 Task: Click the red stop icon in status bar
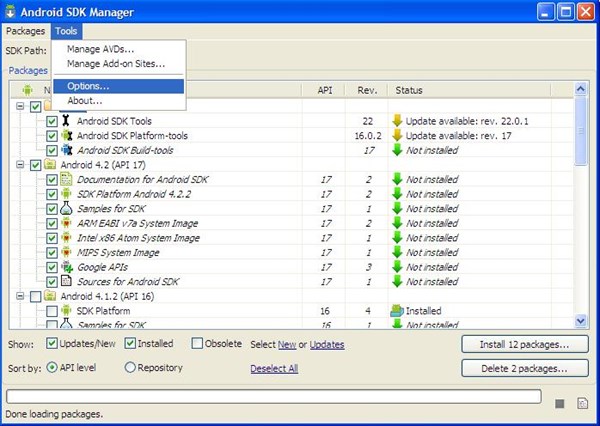560,403
